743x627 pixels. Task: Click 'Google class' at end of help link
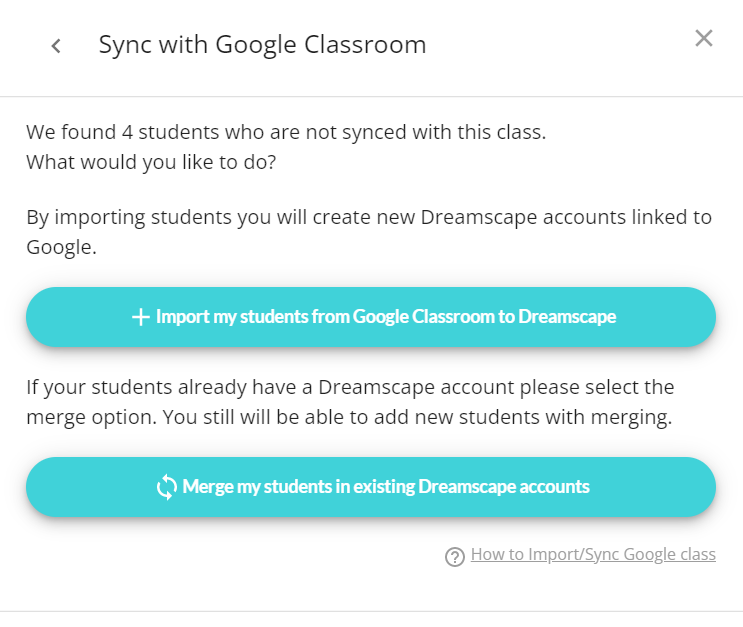pyautogui.click(x=670, y=554)
